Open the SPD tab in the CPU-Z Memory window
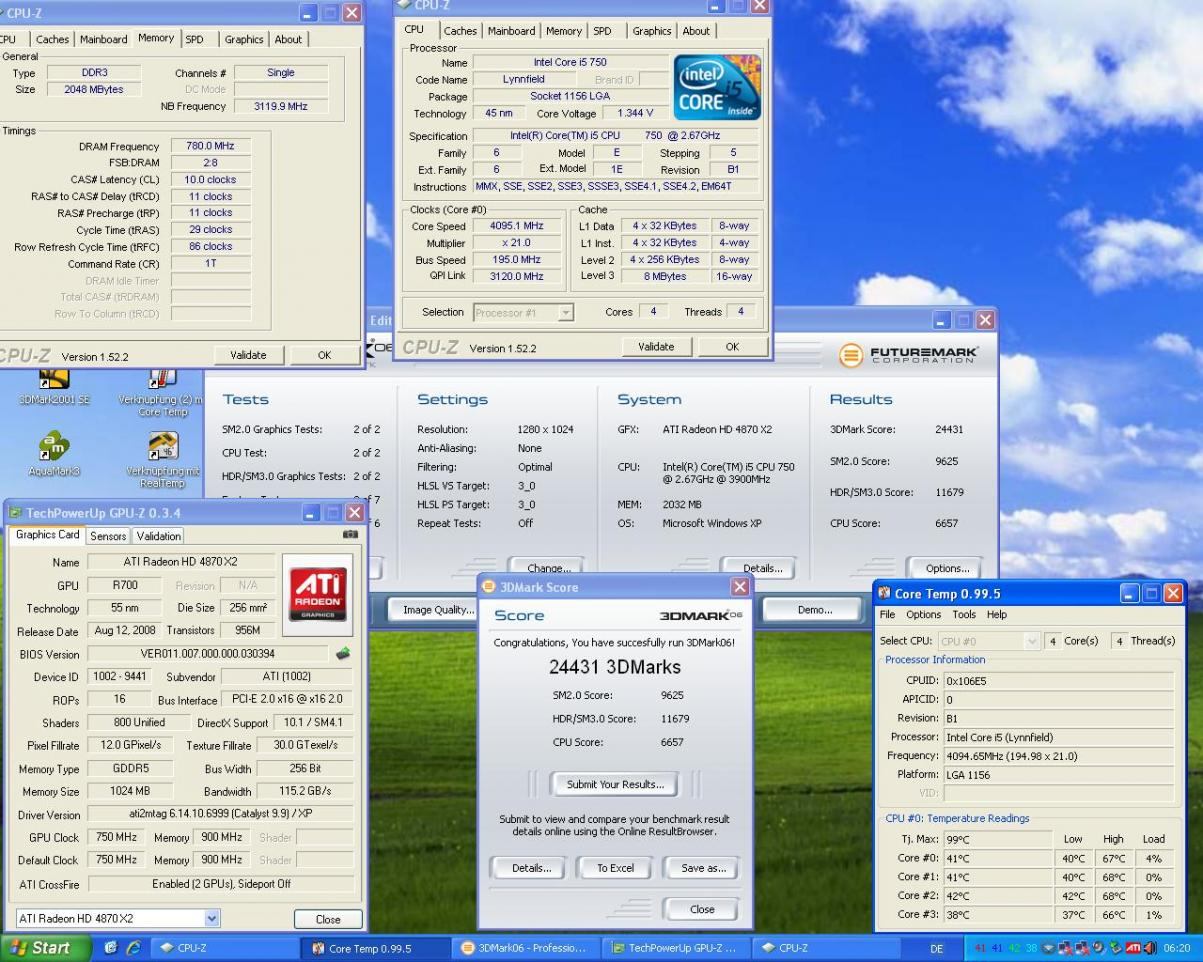Image resolution: width=1203 pixels, height=962 pixels. point(195,39)
